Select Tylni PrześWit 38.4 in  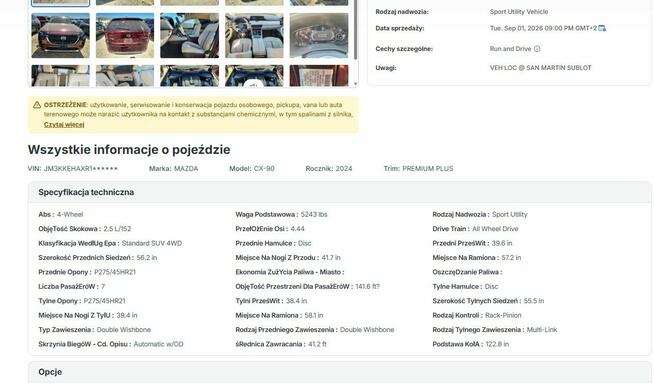coord(297,301)
